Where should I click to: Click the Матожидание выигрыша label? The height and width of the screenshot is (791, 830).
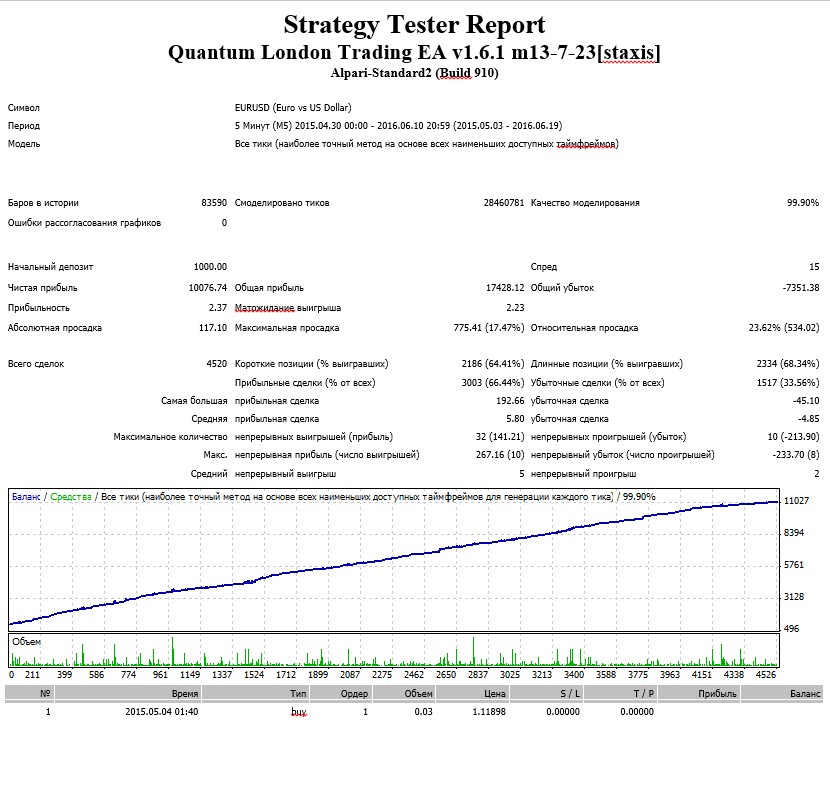[x=287, y=308]
